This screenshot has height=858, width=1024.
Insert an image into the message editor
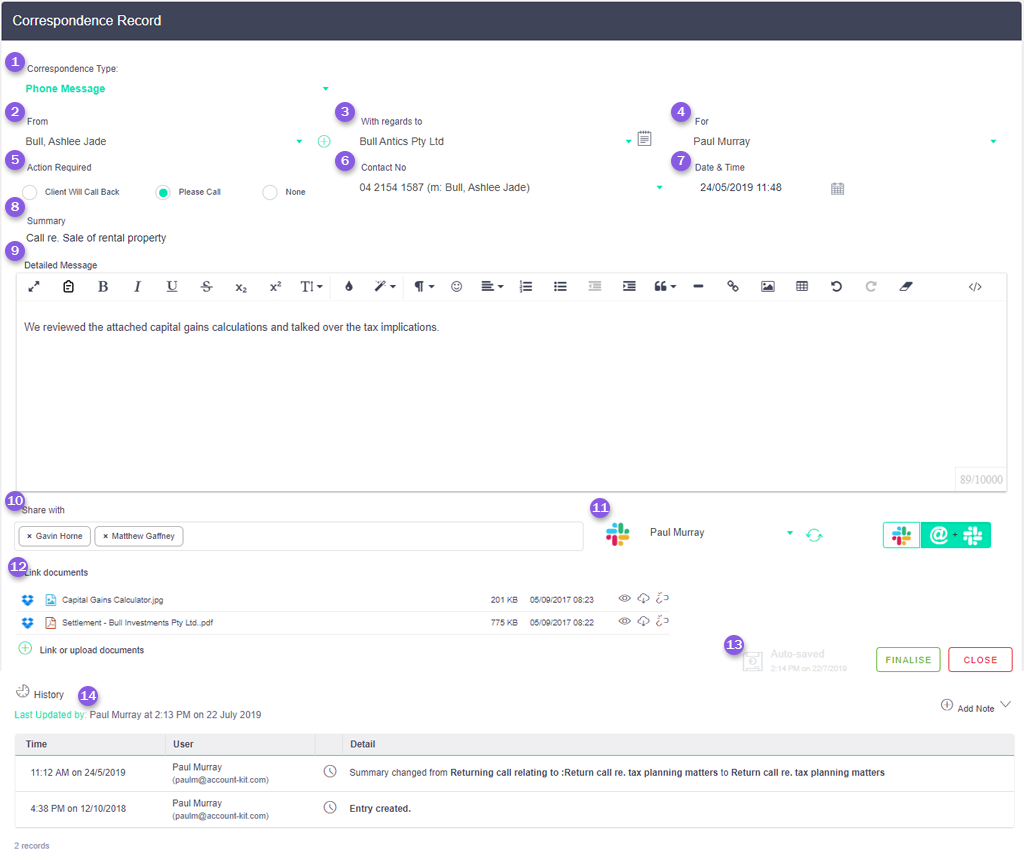pyautogui.click(x=767, y=286)
